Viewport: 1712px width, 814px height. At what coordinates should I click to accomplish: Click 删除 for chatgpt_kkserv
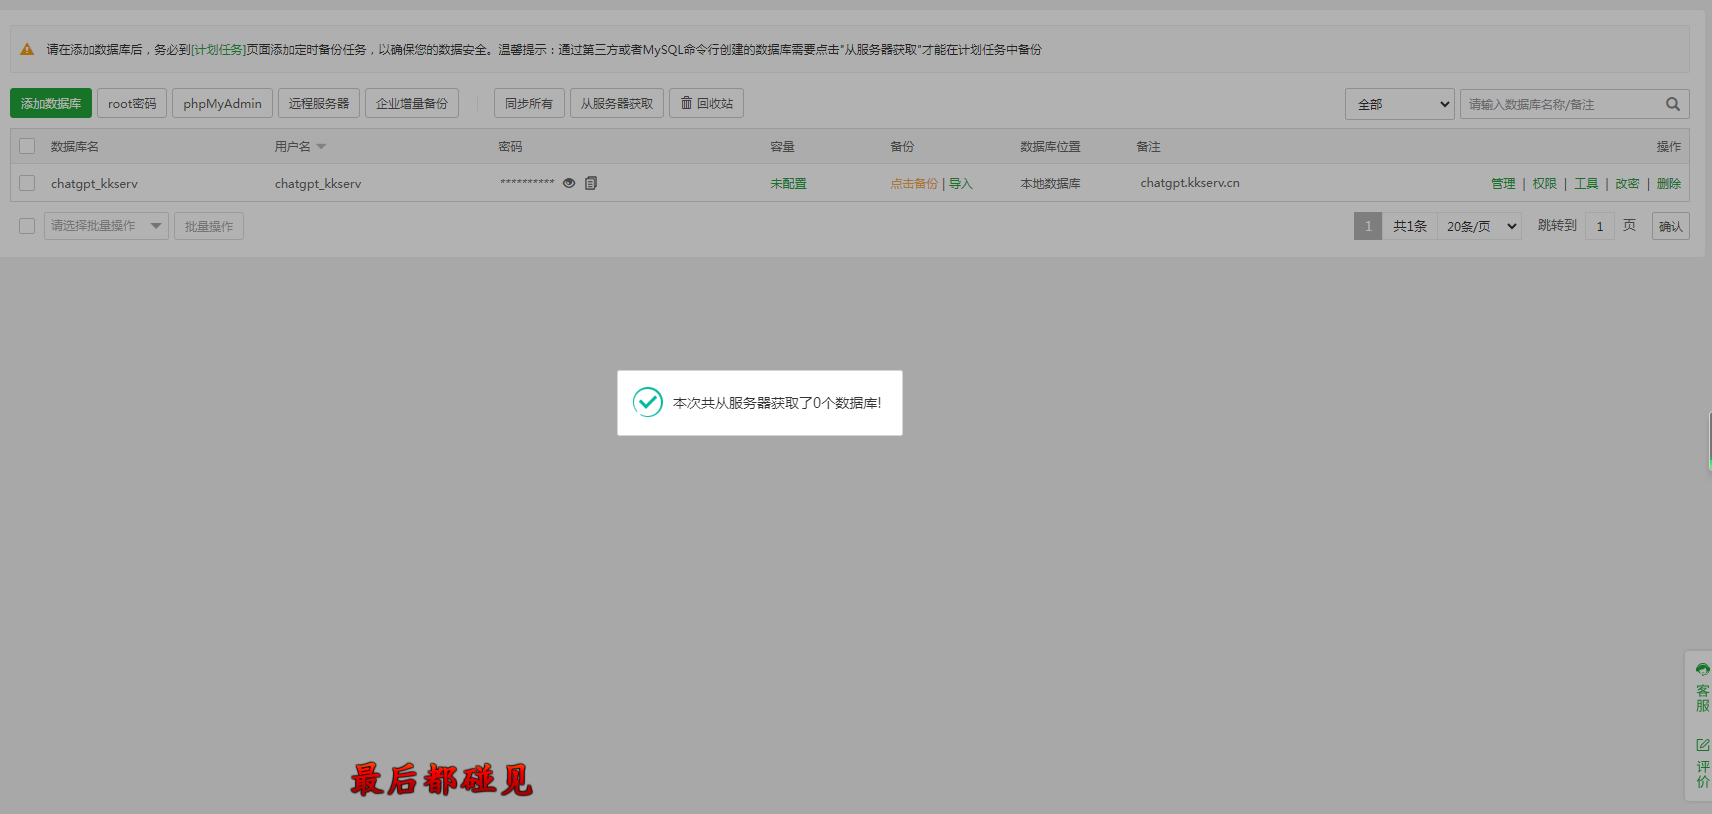1669,184
